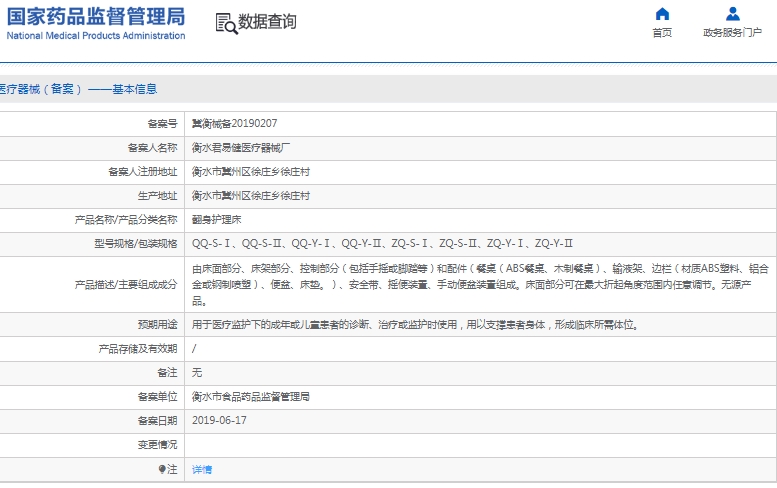
Task: Select product name 翻身护理床
Action: point(217,219)
